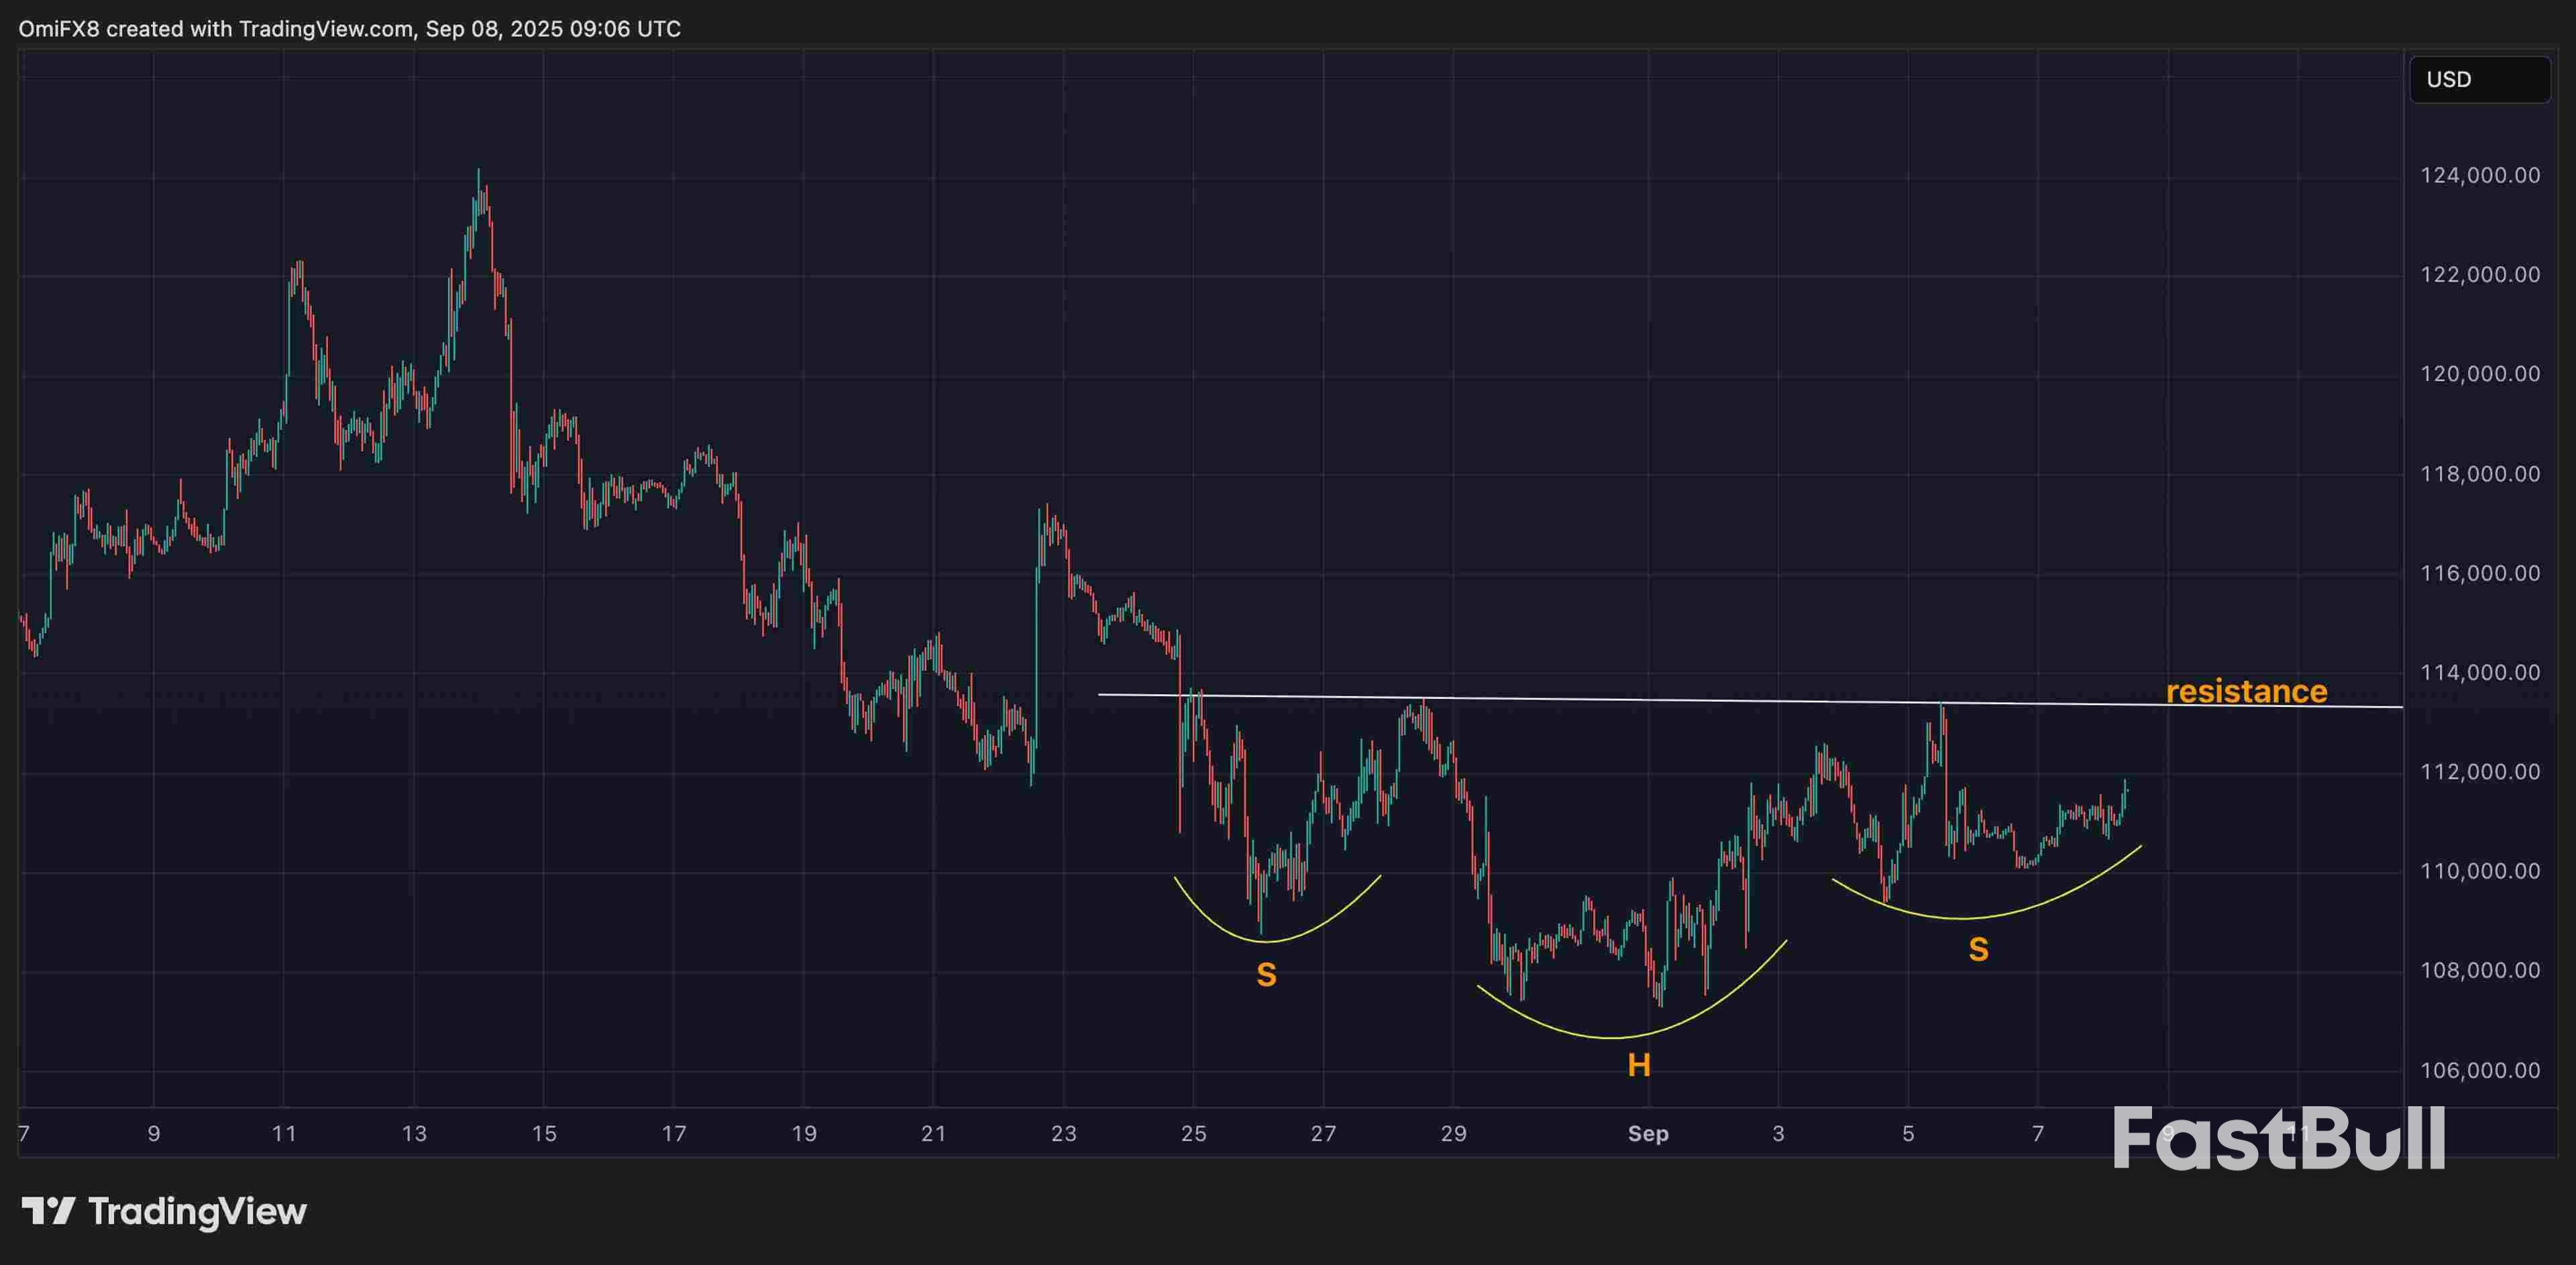
Task: Click the H head label
Action: (x=1638, y=1066)
